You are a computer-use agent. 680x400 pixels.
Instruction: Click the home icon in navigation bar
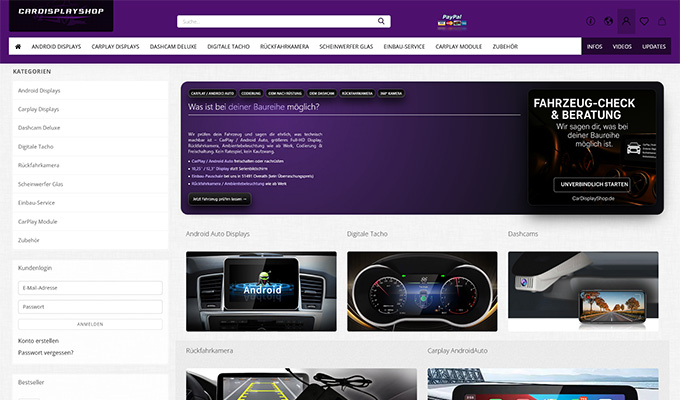coord(18,46)
